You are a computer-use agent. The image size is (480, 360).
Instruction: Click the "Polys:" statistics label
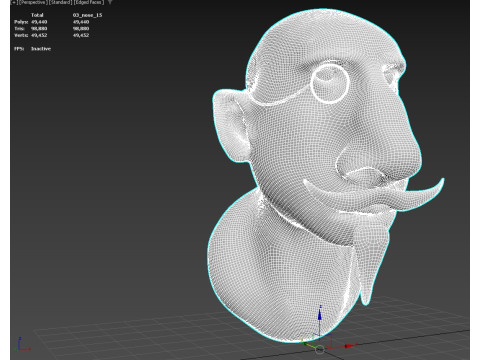coord(21,22)
